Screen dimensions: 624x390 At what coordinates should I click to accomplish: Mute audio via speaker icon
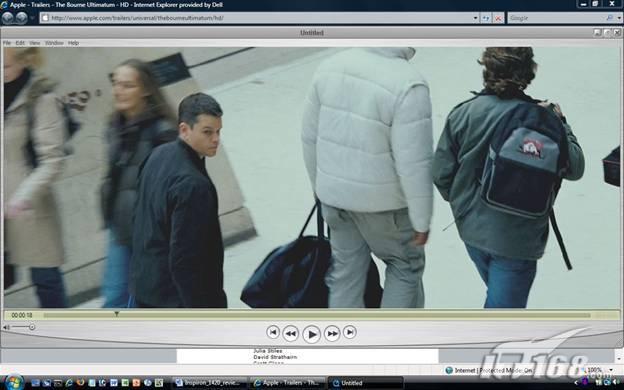6,327
